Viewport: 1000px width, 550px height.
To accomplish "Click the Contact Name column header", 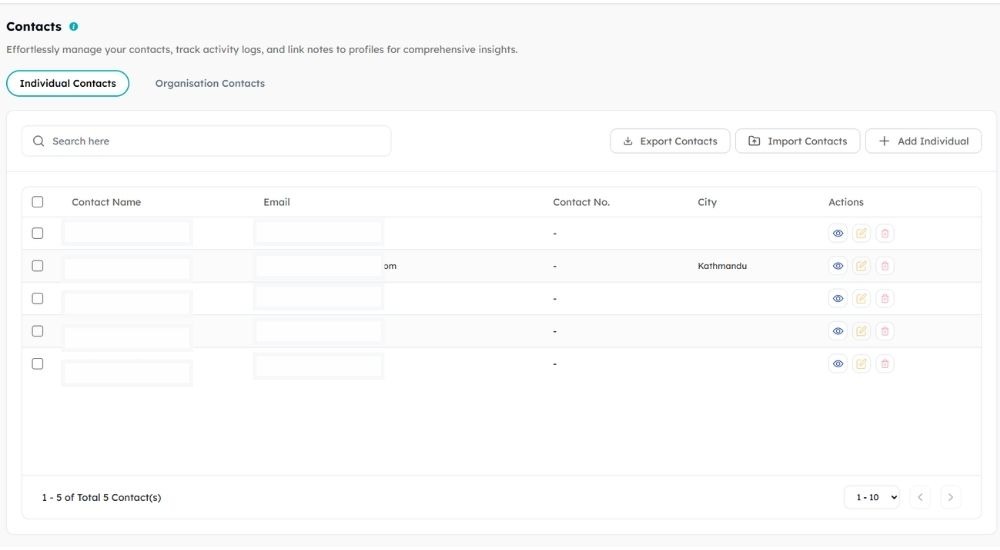I will (107, 202).
